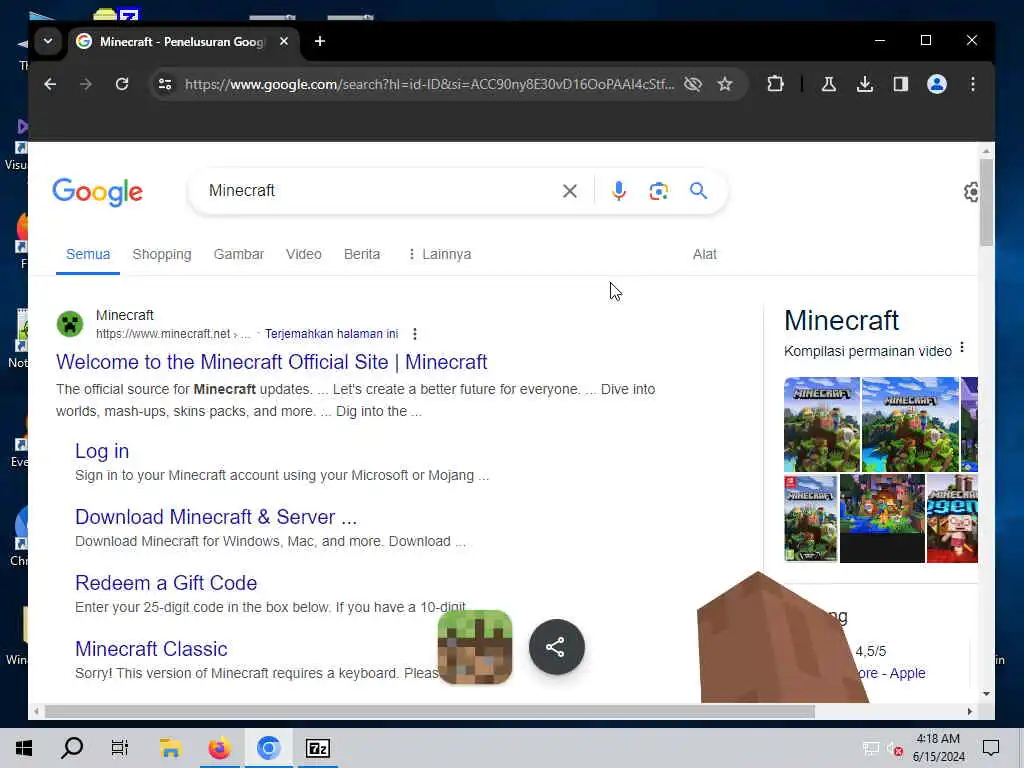
Task: Clear the search box with X icon
Action: point(569,191)
